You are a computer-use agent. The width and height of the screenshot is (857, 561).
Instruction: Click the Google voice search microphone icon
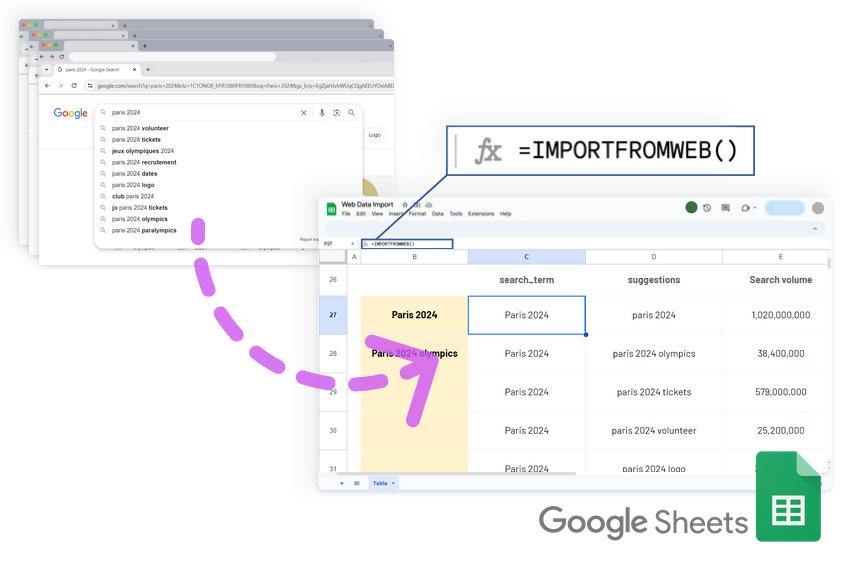322,113
